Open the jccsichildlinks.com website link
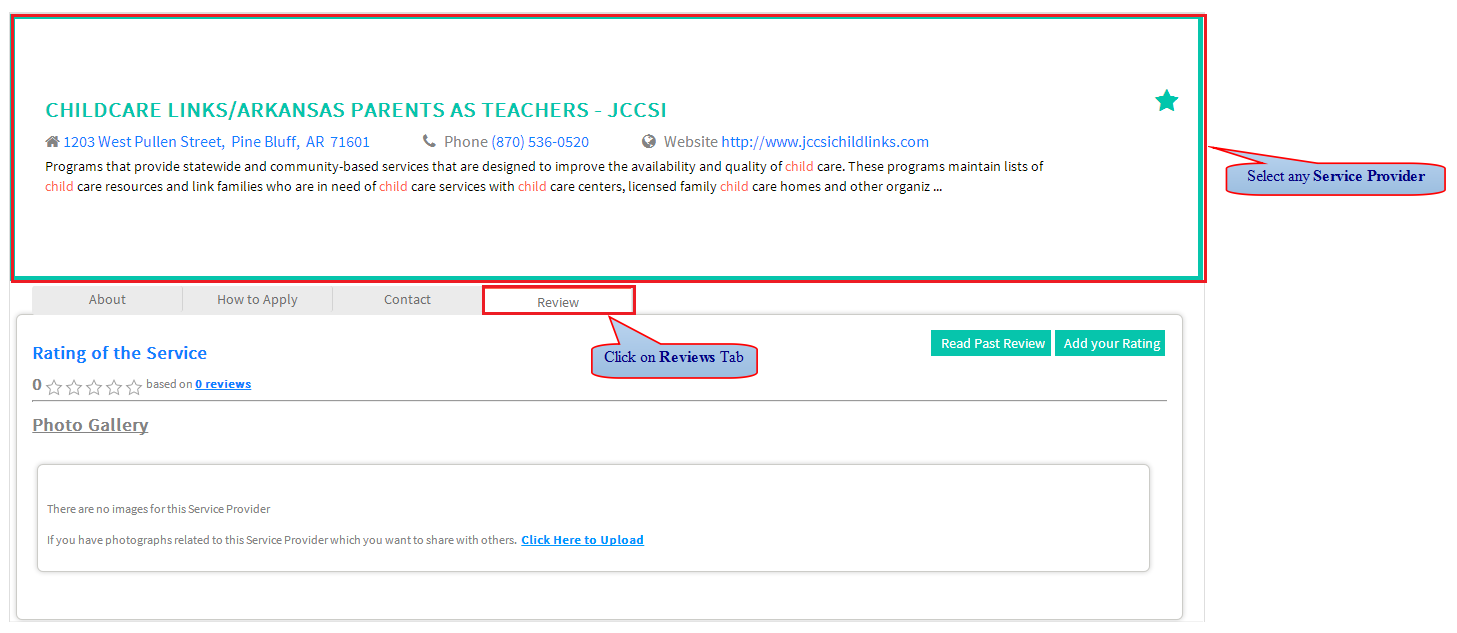Screen dimensions: 1457x633 click(825, 142)
